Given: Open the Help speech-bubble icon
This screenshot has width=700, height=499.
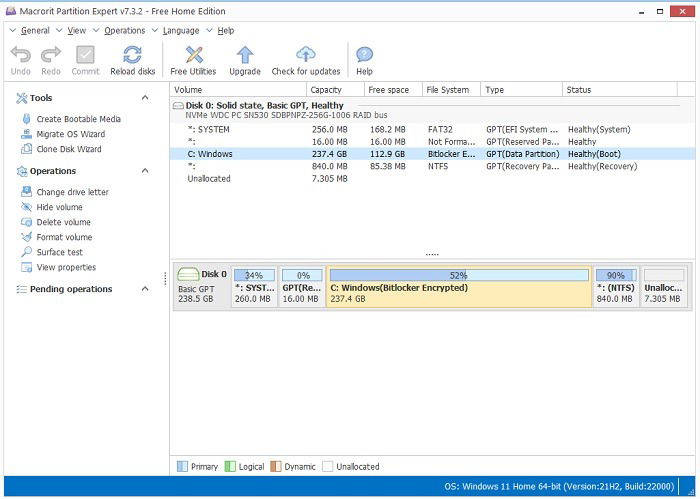Looking at the screenshot, I should [x=364, y=55].
